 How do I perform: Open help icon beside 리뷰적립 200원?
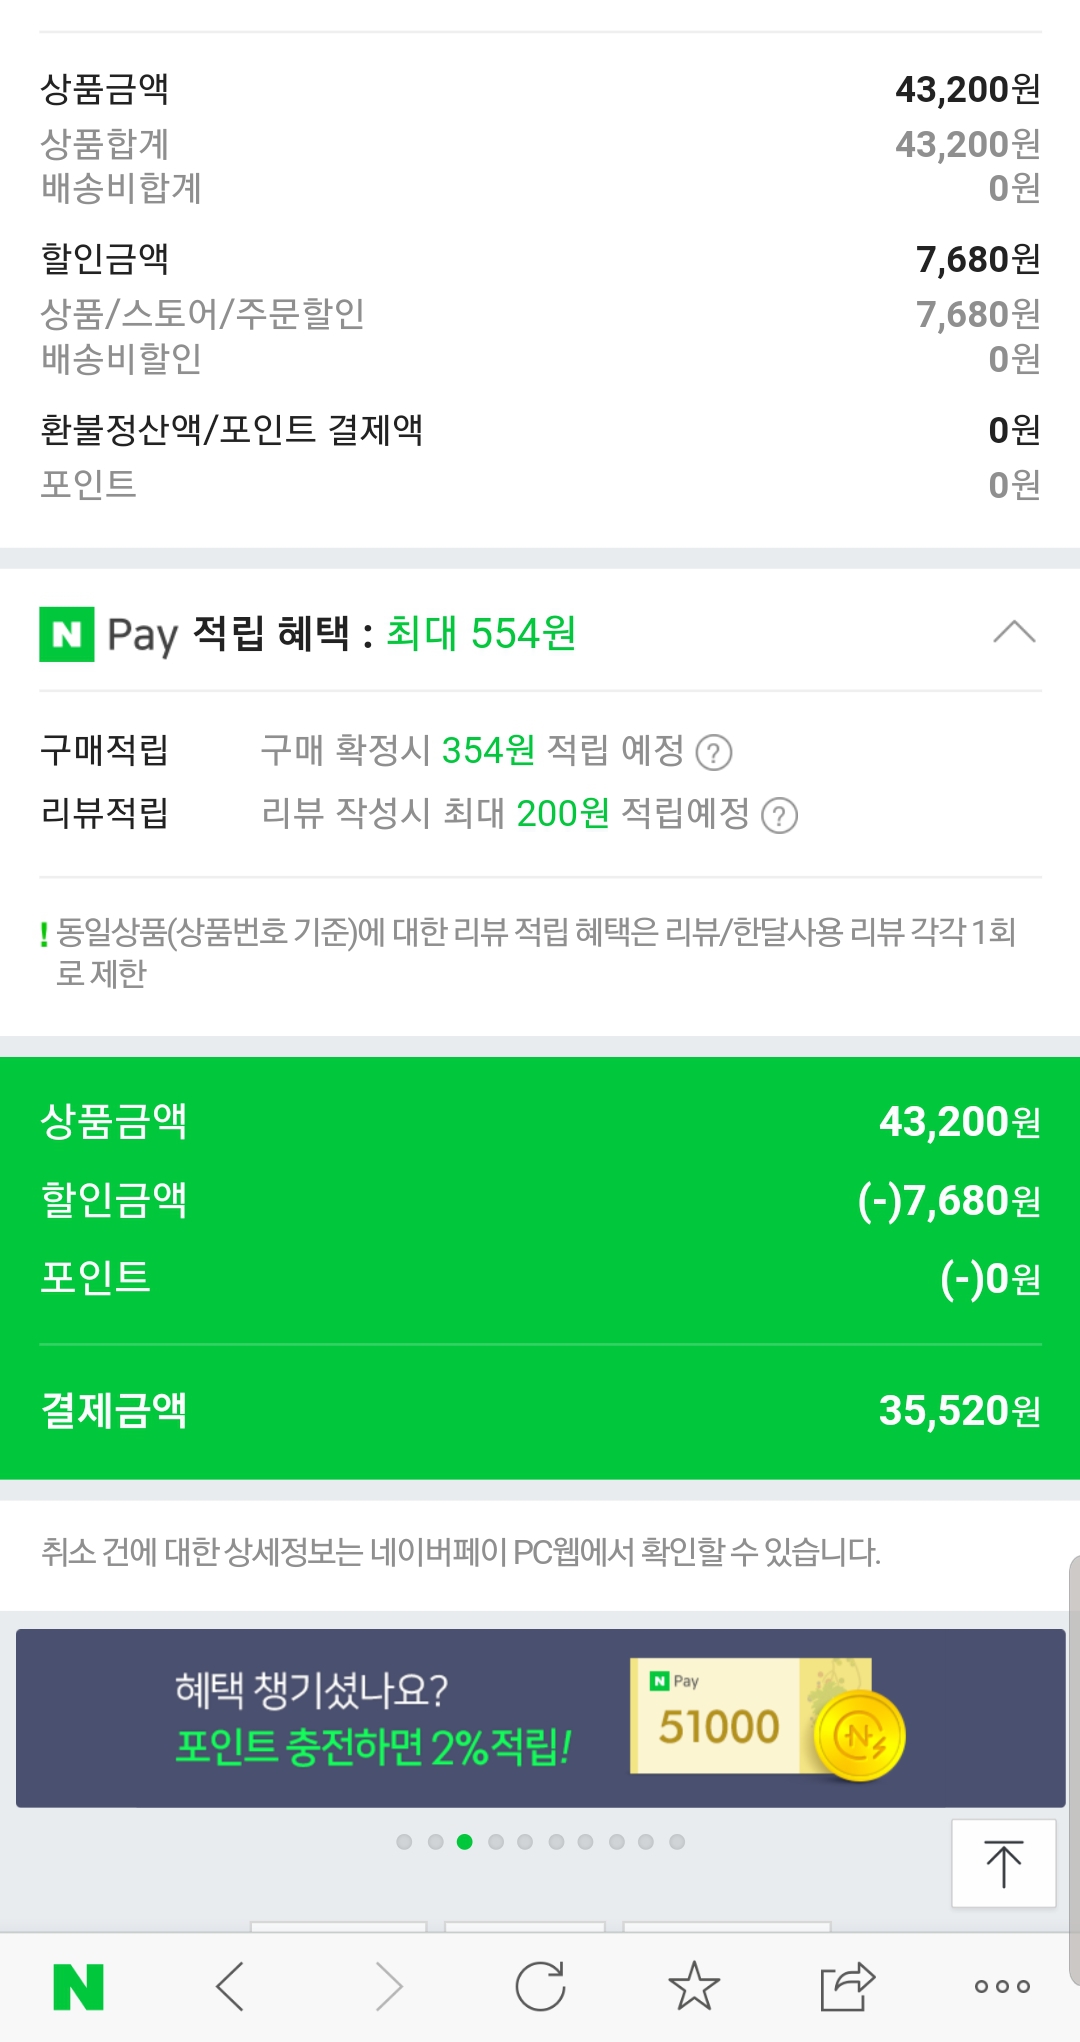pyautogui.click(x=779, y=816)
